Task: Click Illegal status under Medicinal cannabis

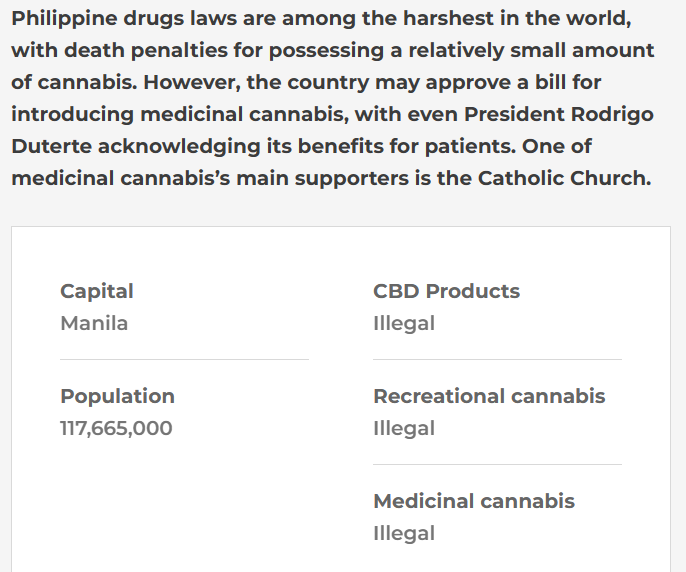Action: click(x=404, y=534)
